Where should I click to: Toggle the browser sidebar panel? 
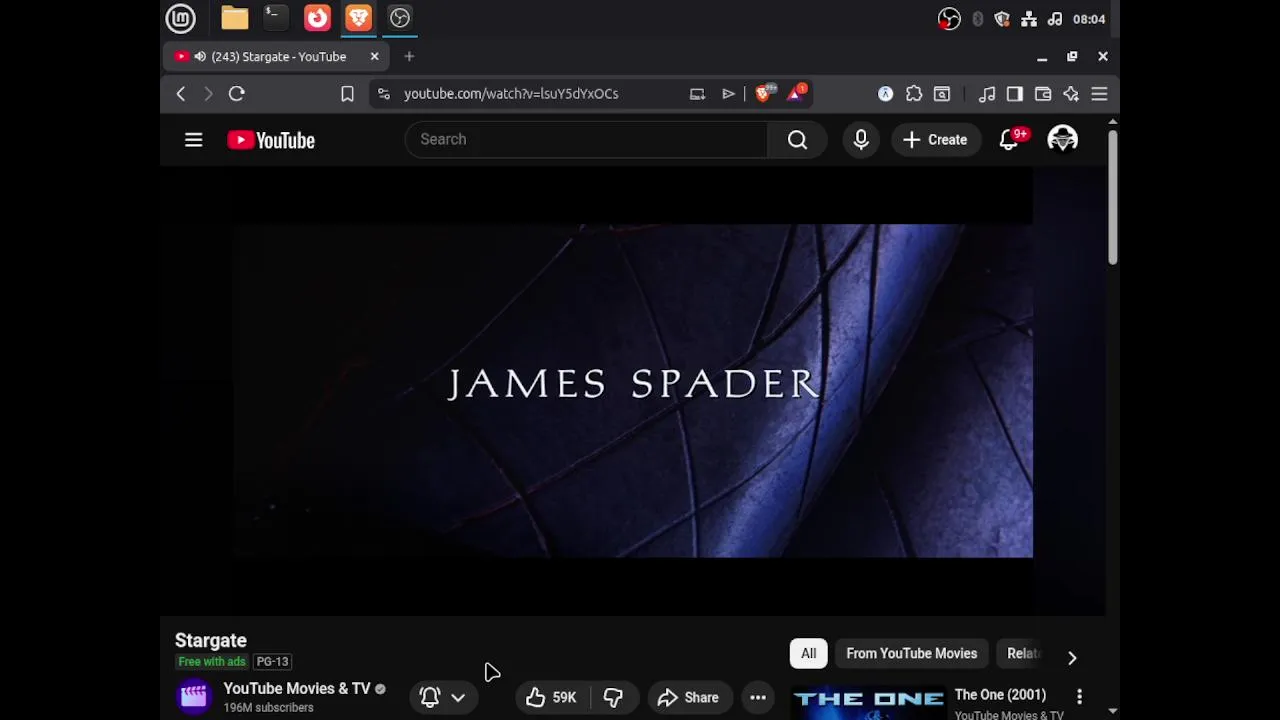[1015, 94]
